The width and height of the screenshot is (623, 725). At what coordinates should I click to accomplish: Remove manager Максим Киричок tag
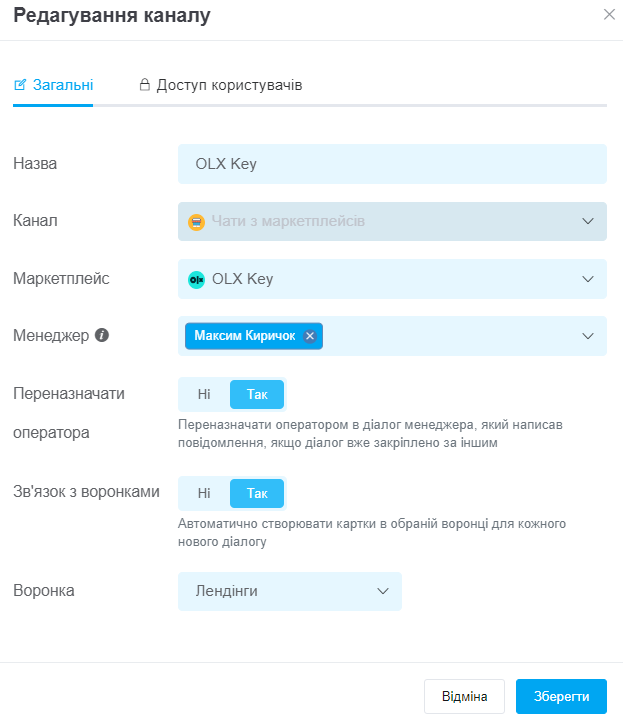310,336
